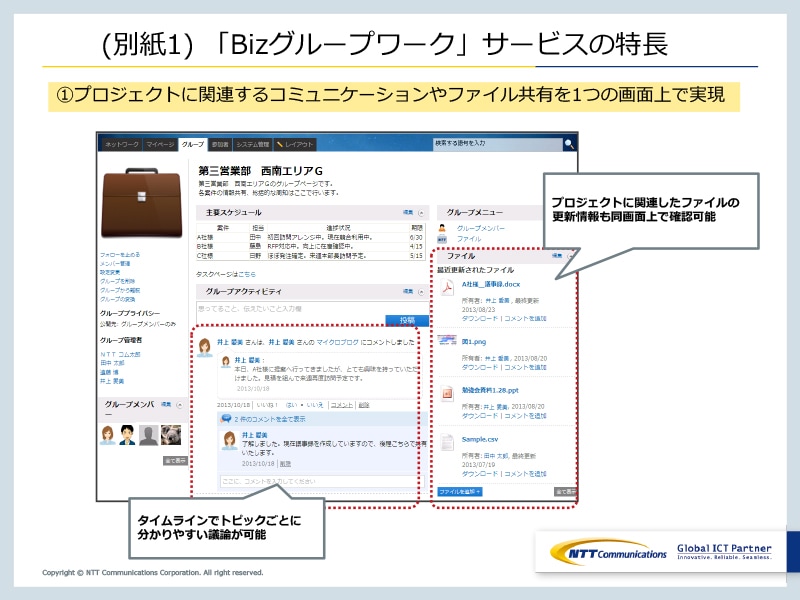Click the koala photo member avatar
Screen dimensions: 800x600
[171, 435]
